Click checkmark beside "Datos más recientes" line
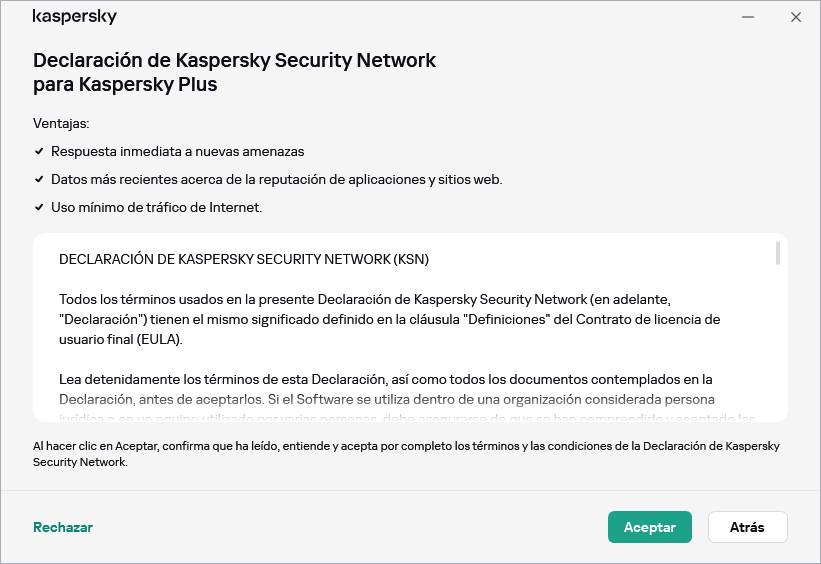The height and width of the screenshot is (564, 821). point(39,180)
